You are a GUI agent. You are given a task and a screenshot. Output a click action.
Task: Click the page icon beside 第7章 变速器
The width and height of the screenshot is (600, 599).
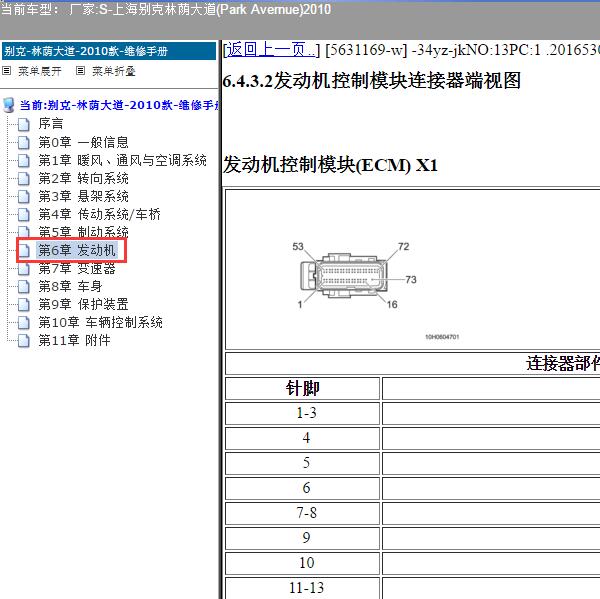coord(24,269)
